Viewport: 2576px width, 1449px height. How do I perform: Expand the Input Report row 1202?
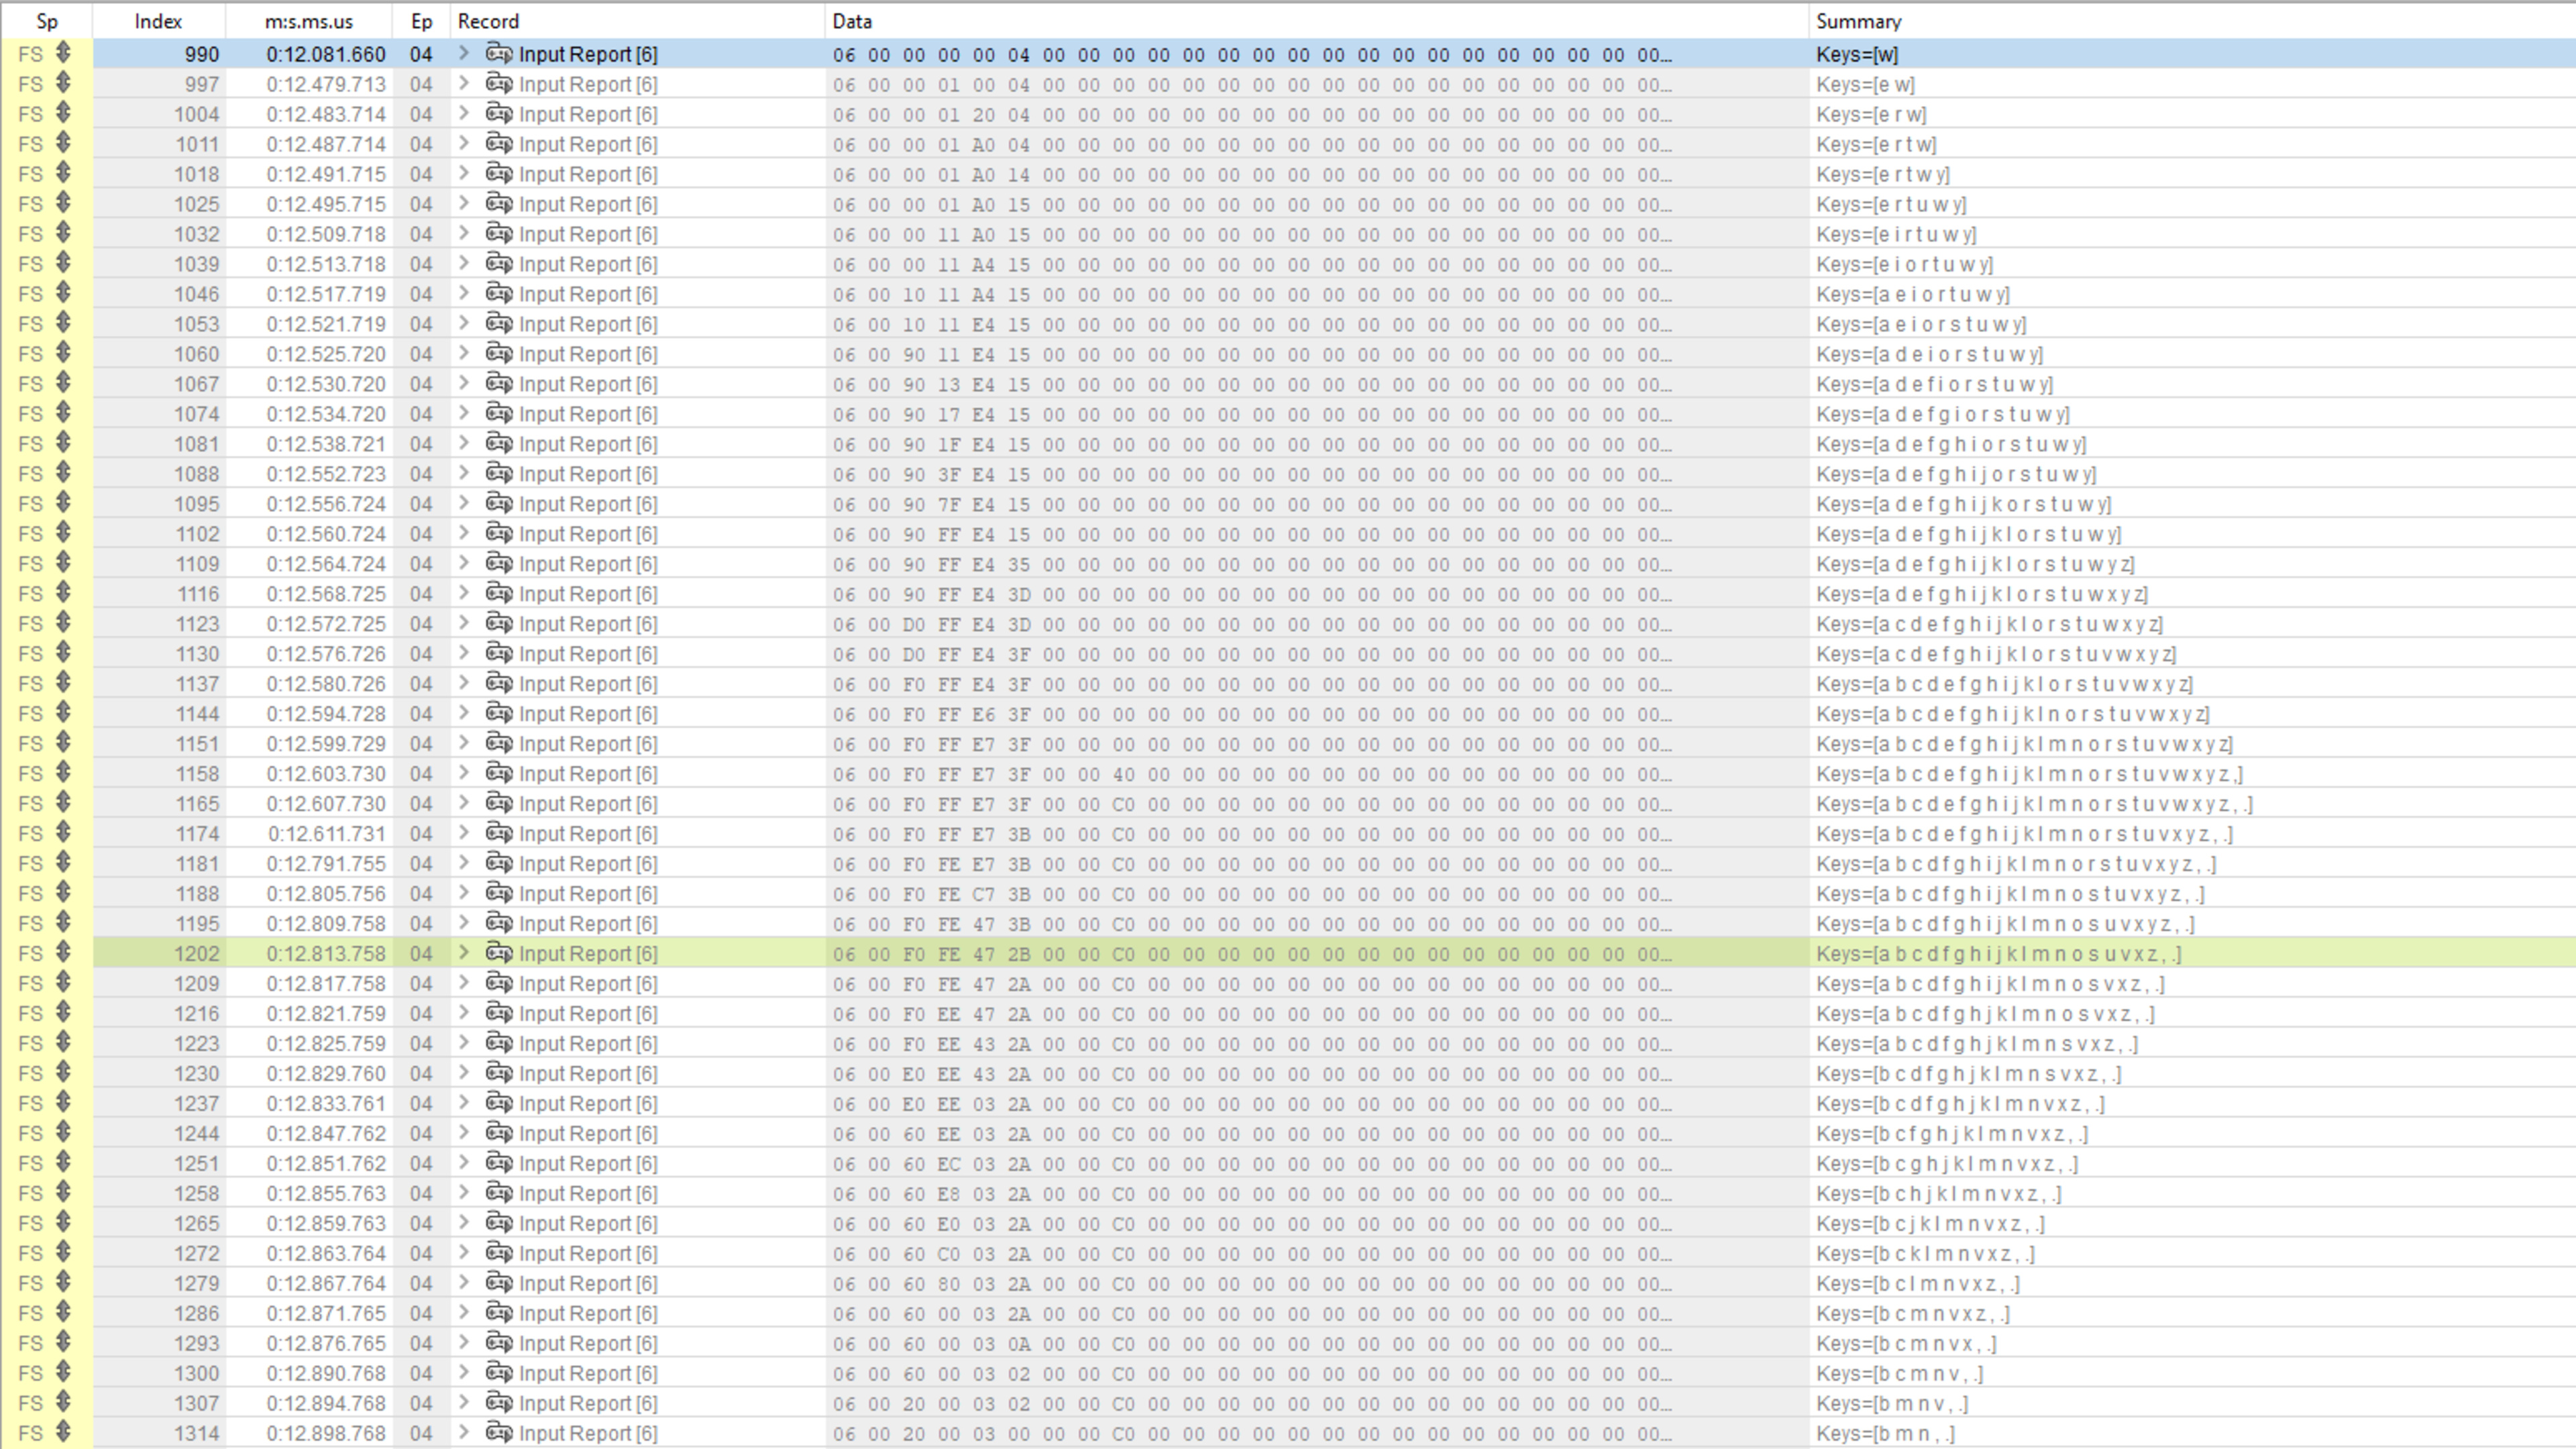click(x=464, y=953)
